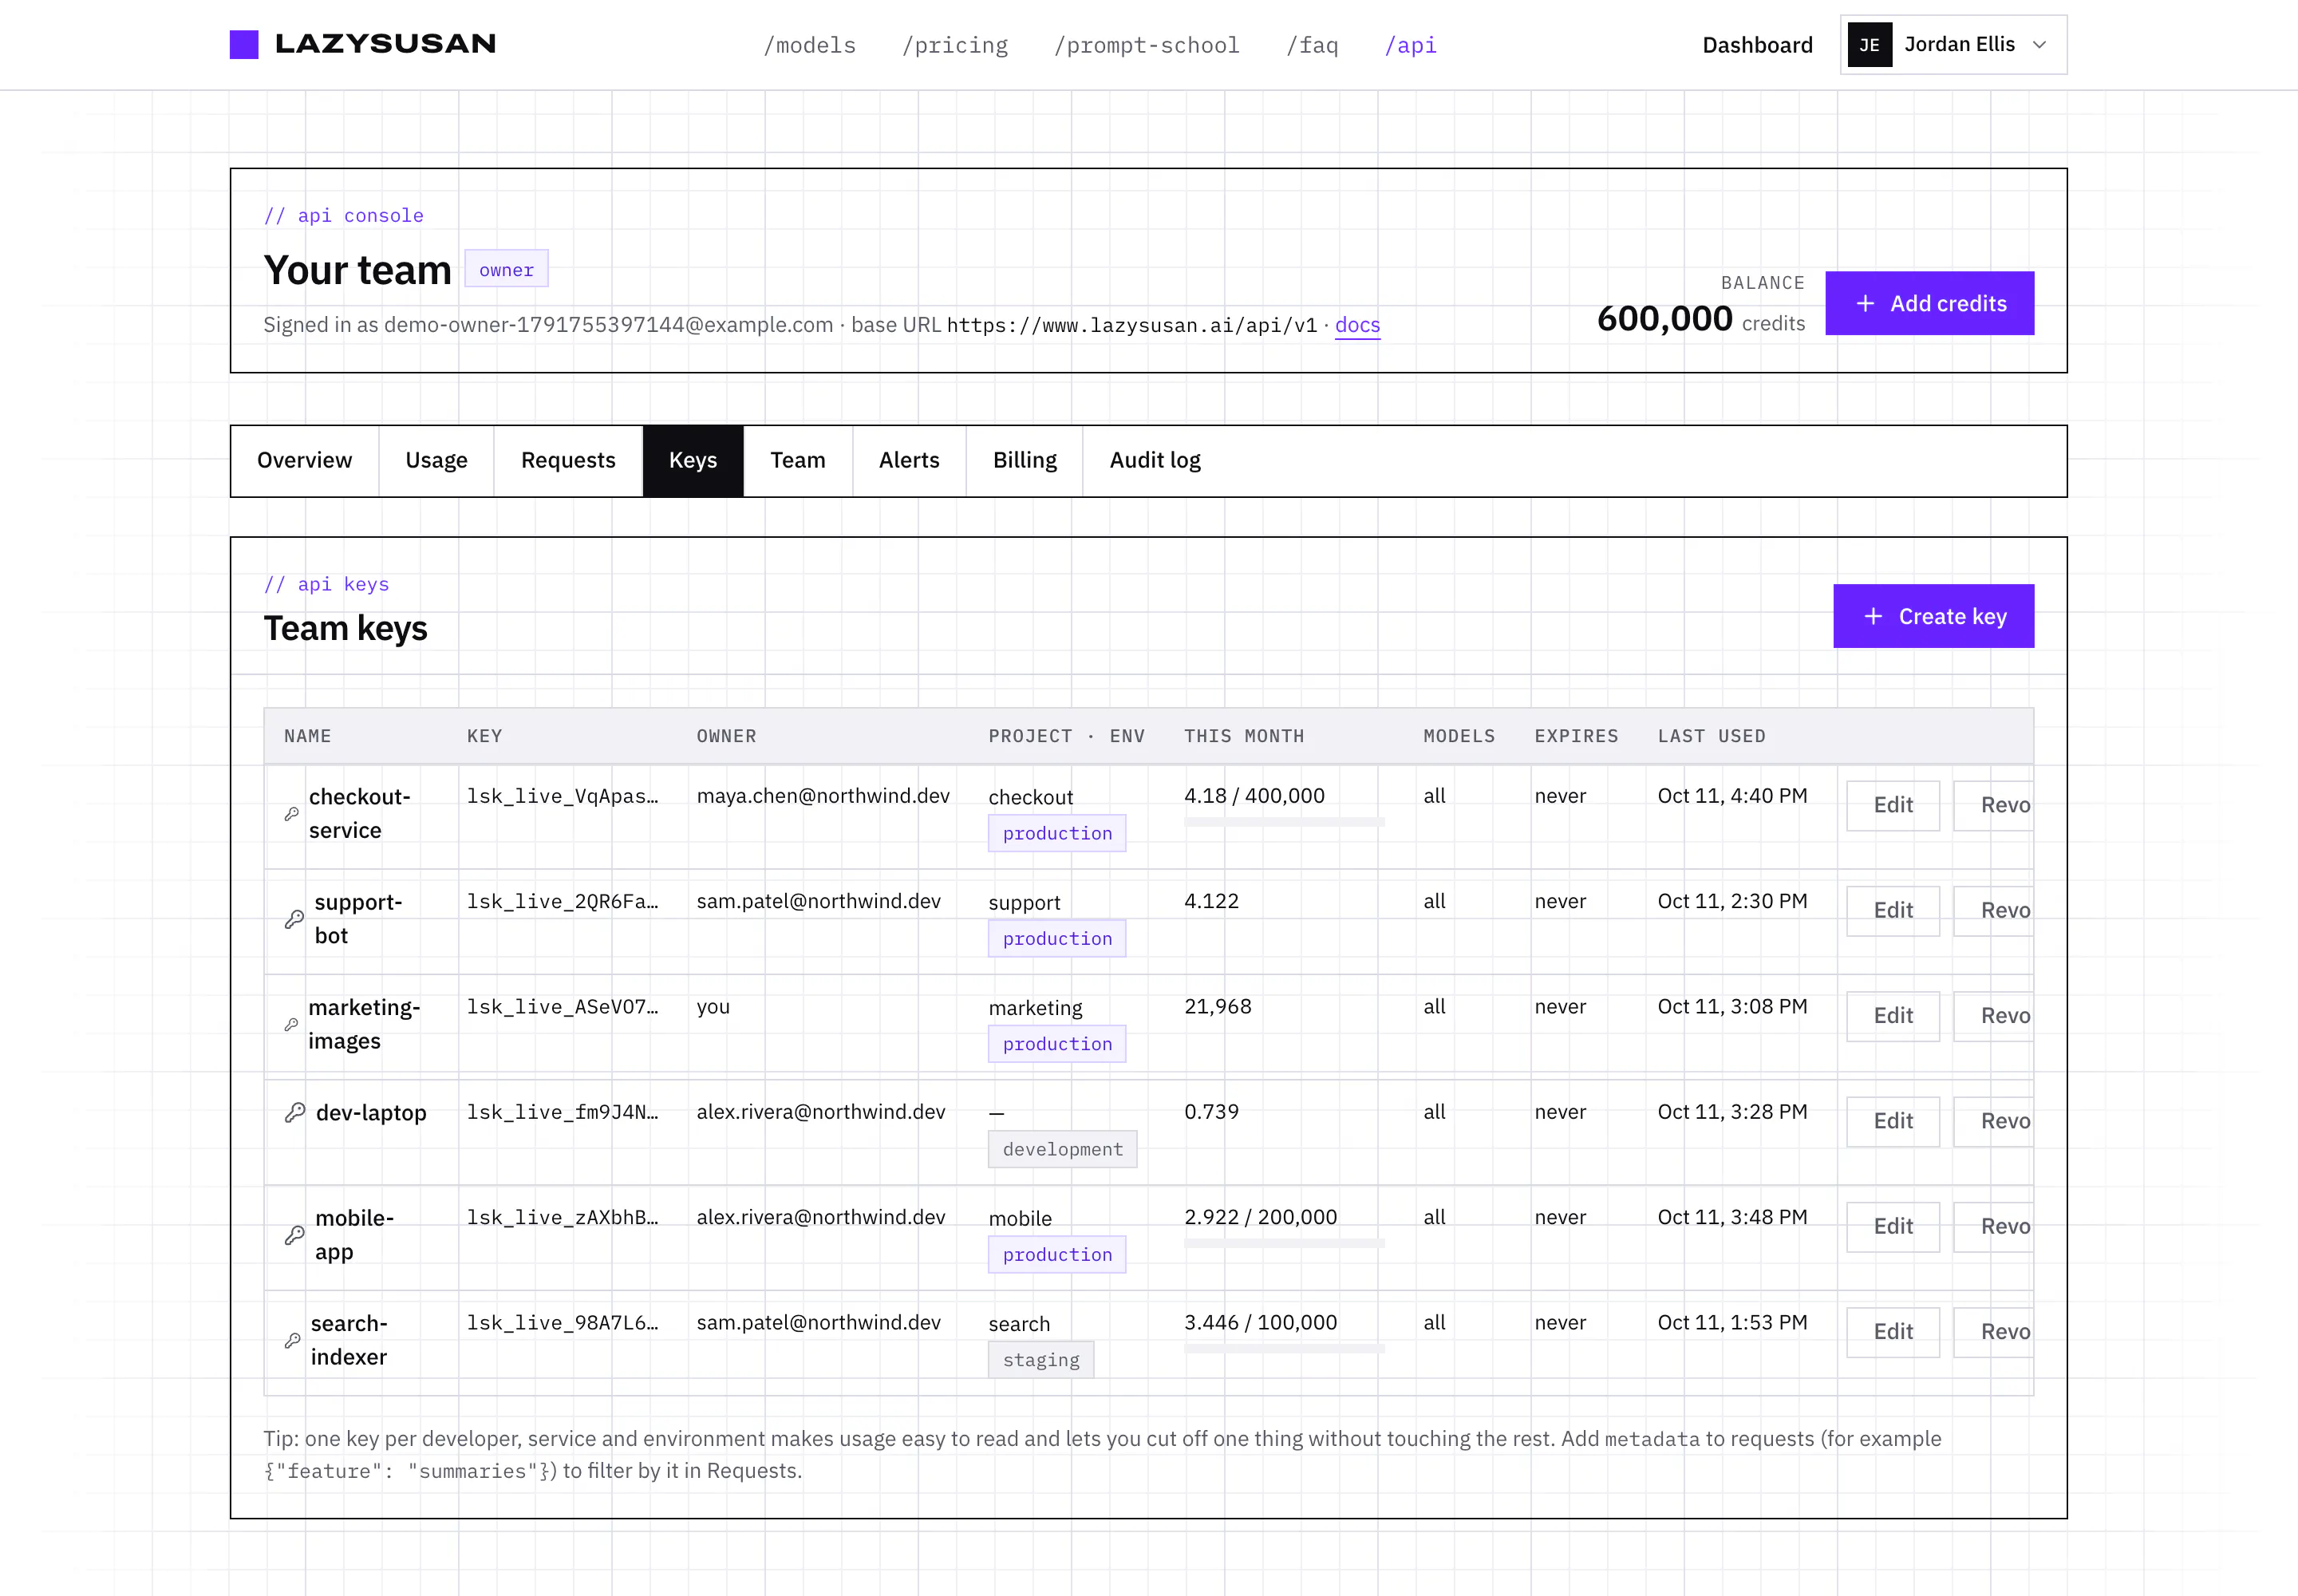Image resolution: width=2298 pixels, height=1596 pixels.
Task: Select the Keys tab
Action: coord(693,461)
